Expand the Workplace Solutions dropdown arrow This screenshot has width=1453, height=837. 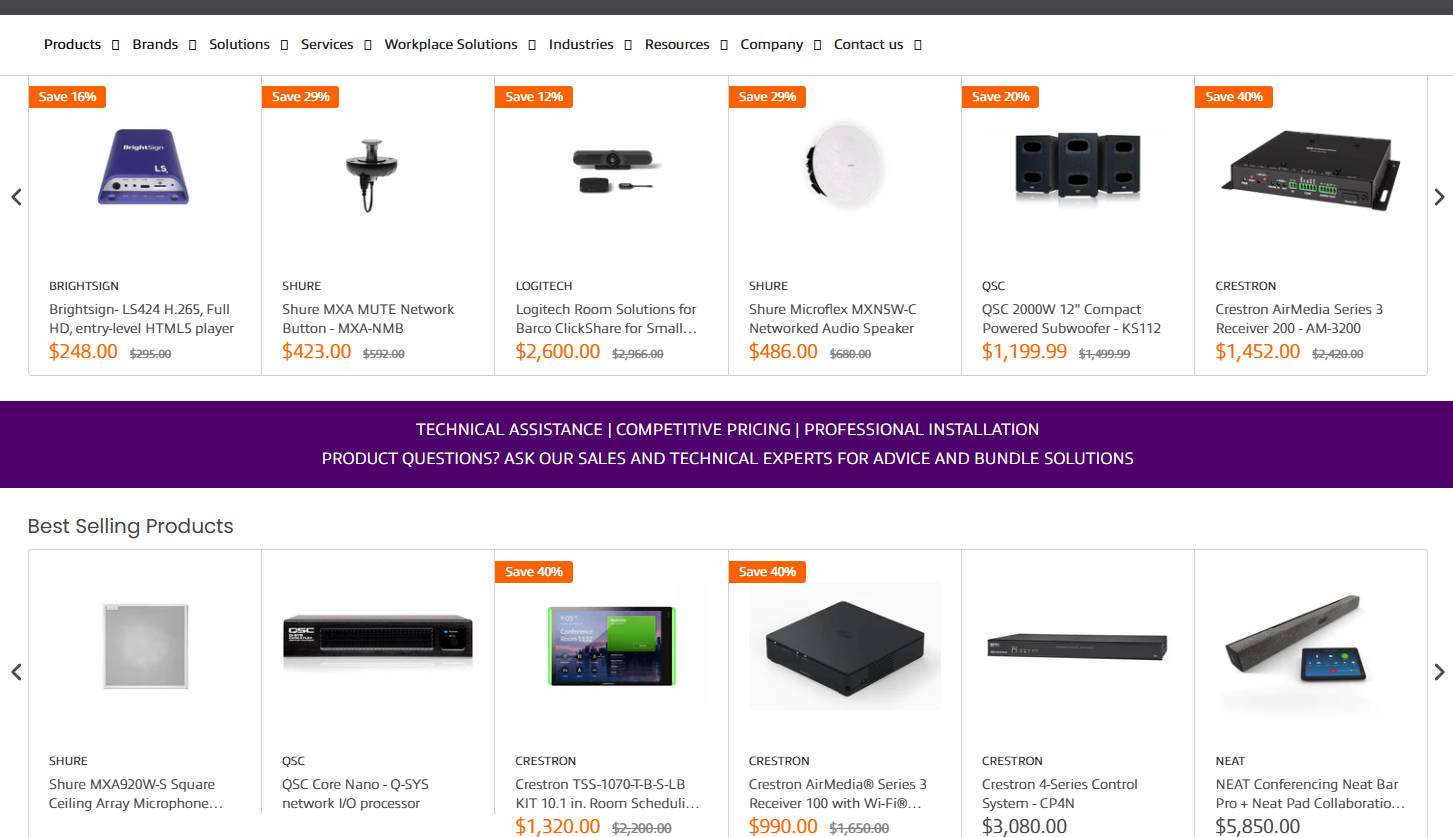(x=532, y=45)
